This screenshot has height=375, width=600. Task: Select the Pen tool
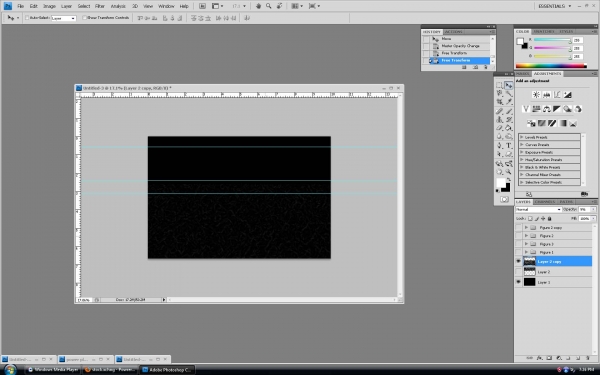pyautogui.click(x=499, y=145)
